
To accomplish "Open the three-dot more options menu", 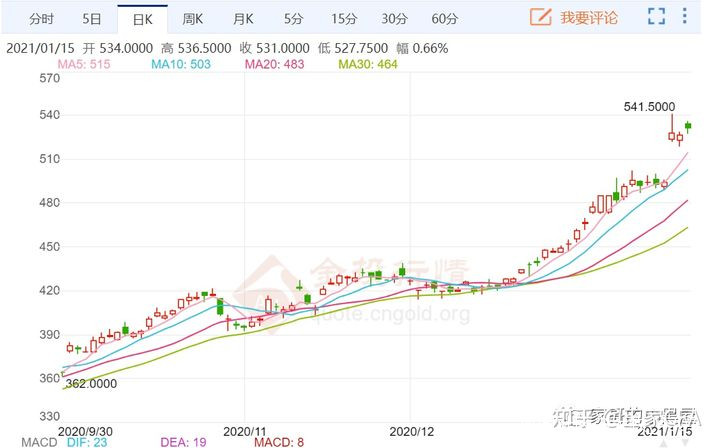I will point(685,16).
